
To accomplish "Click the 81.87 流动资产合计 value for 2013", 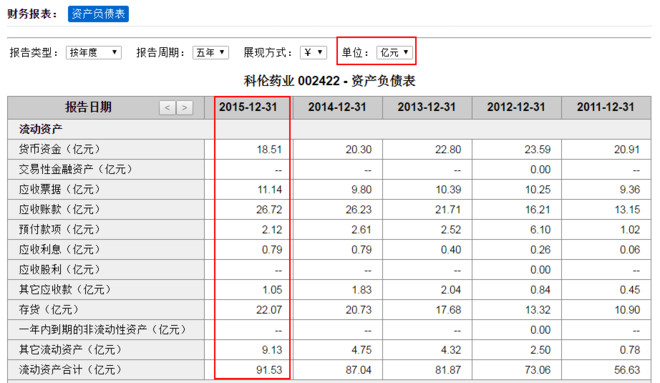I will [x=448, y=370].
